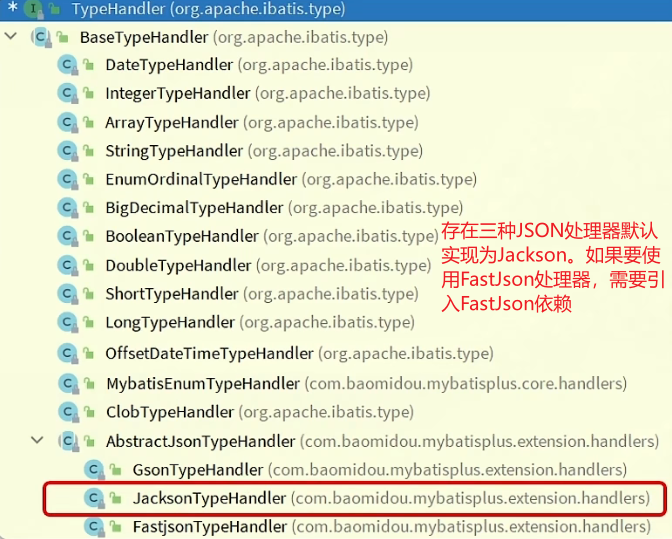Screen dimensions: 672x539
Task: Click the DateTypeHandler class icon
Action: 67,65
